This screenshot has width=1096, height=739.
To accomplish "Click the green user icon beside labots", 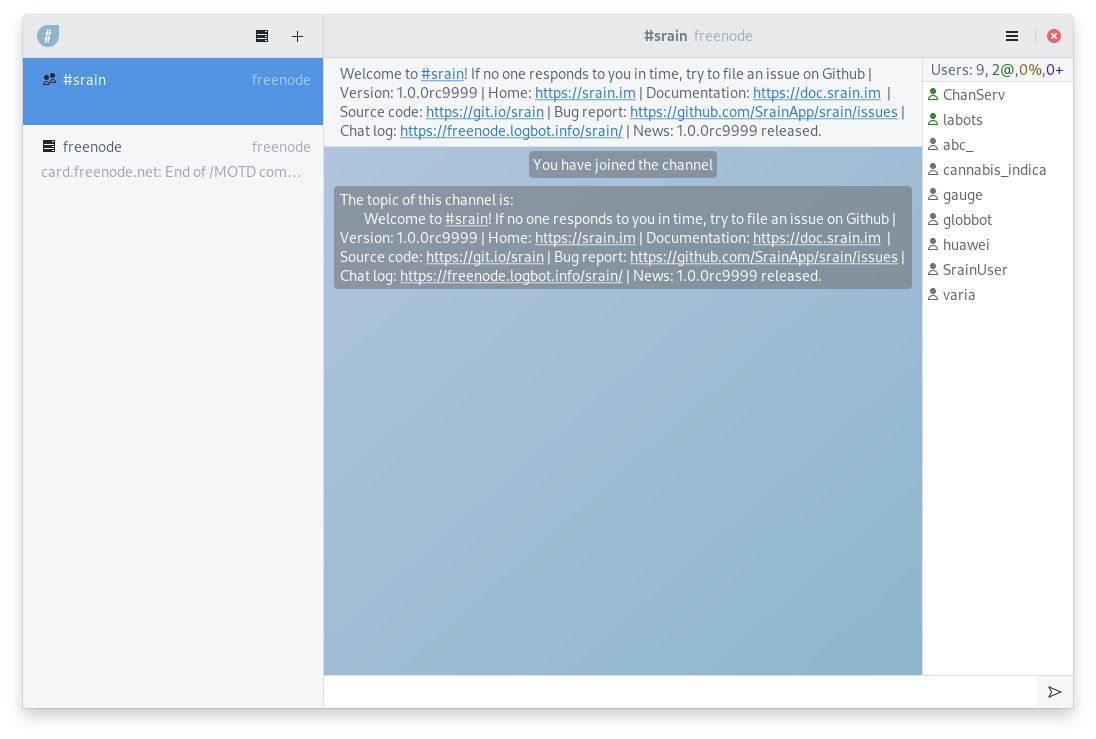I will pyautogui.click(x=933, y=120).
